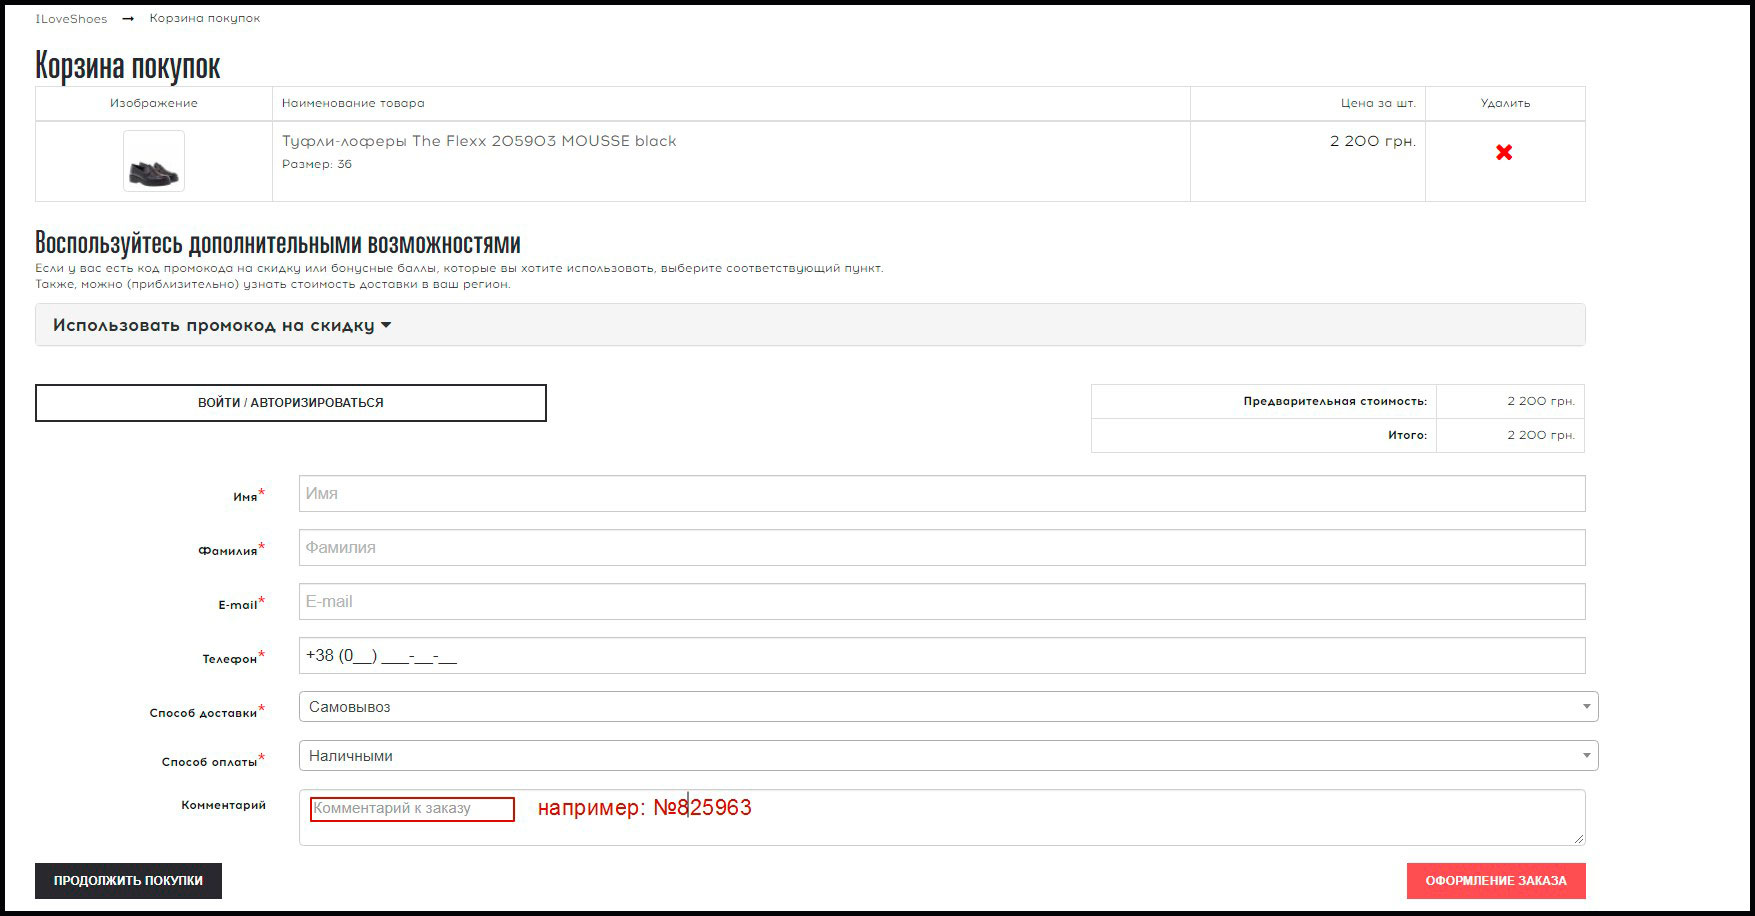Click the 'Изображение' column header
This screenshot has height=916, width=1755.
[154, 103]
